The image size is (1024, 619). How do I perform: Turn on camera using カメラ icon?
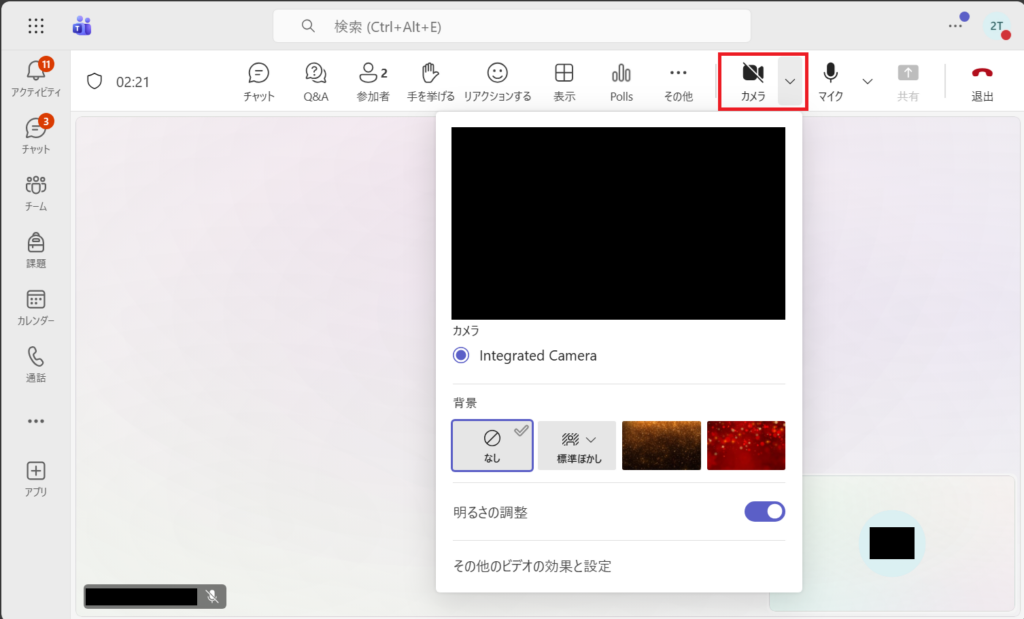(752, 80)
